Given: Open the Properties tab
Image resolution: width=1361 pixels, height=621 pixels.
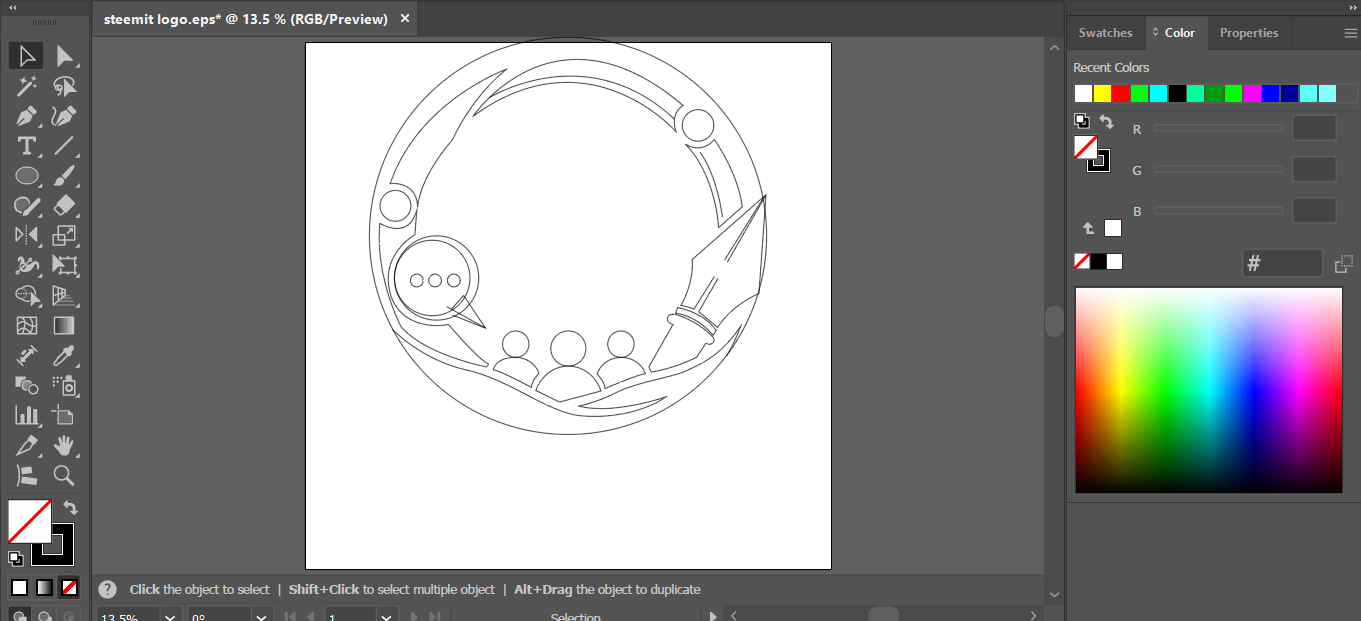Looking at the screenshot, I should (x=1249, y=33).
